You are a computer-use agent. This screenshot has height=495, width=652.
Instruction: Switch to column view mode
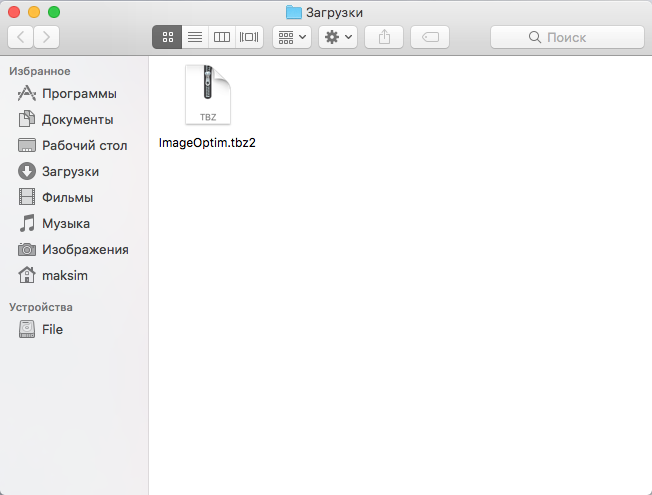222,37
